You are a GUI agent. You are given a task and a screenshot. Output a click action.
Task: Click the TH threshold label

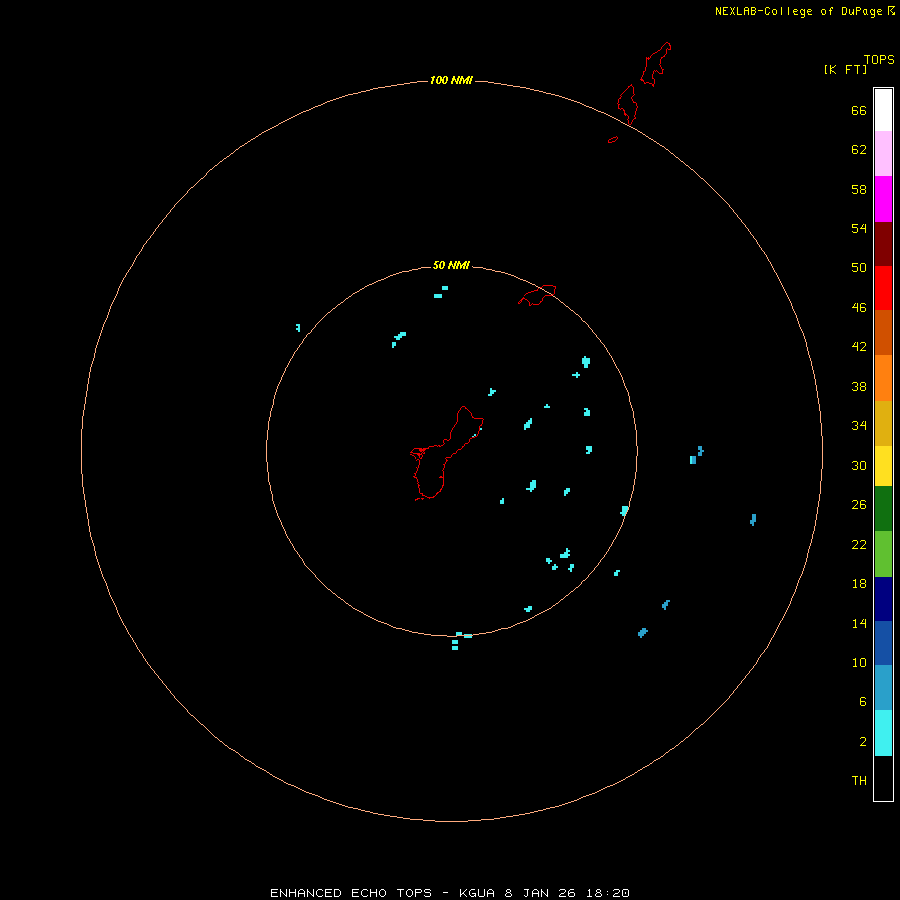(x=859, y=780)
